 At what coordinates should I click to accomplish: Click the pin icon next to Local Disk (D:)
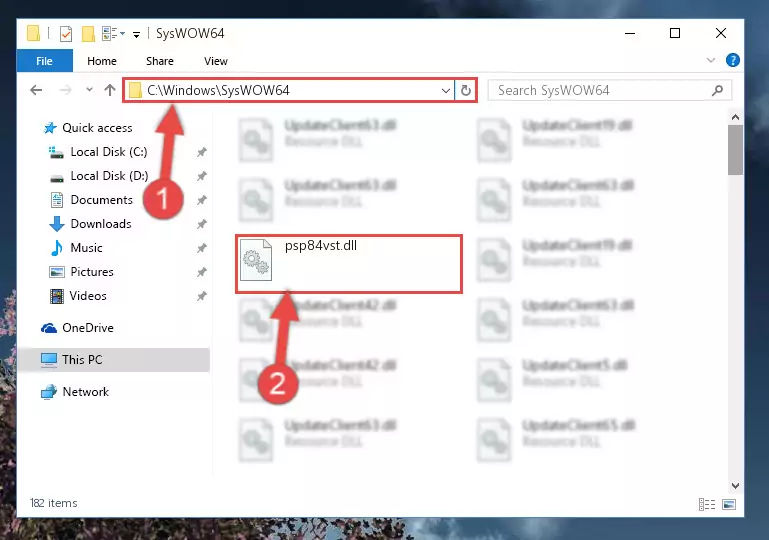click(202, 176)
